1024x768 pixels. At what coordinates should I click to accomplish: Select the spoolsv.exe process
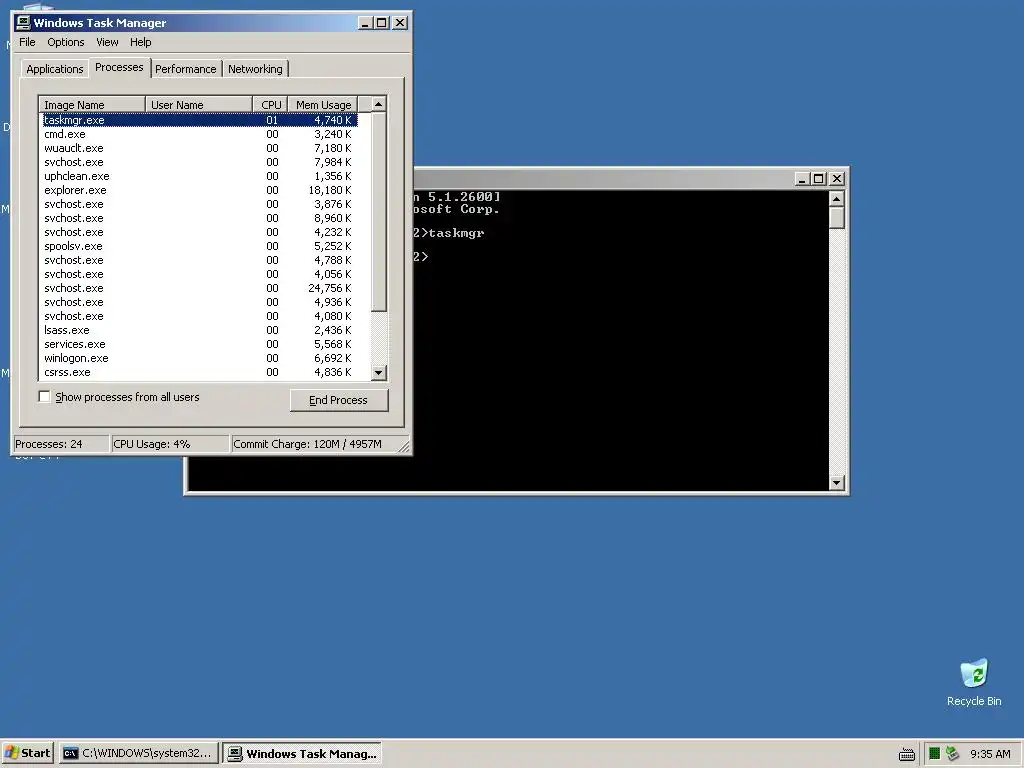click(x=200, y=246)
